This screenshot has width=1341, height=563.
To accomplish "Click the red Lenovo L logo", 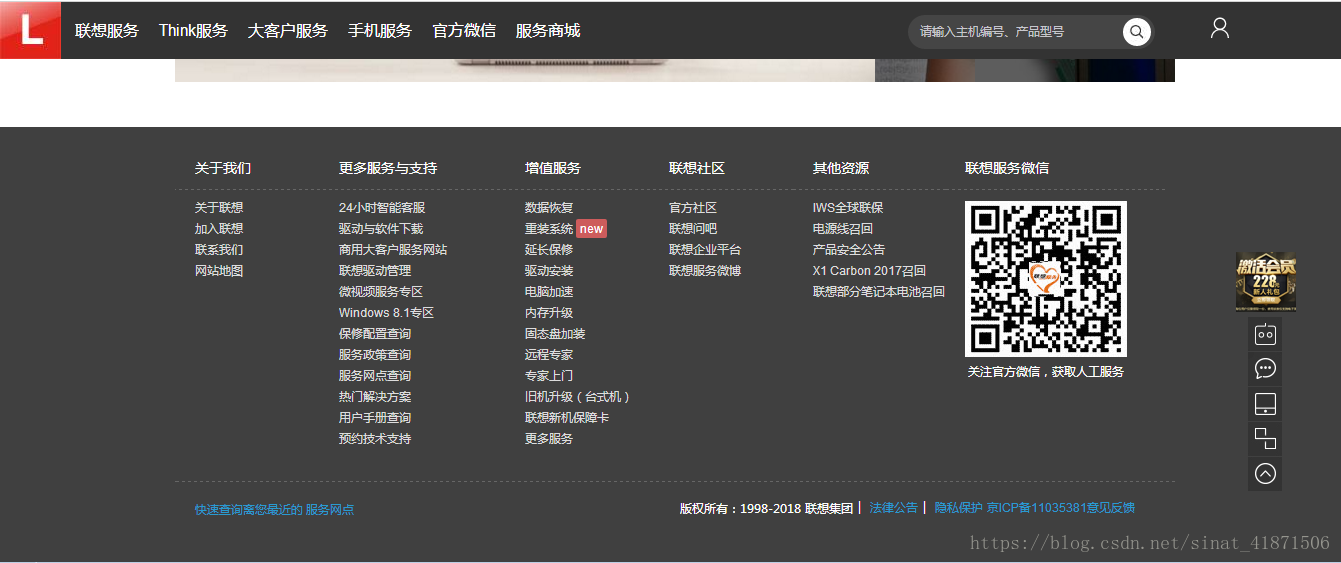I will point(30,30).
